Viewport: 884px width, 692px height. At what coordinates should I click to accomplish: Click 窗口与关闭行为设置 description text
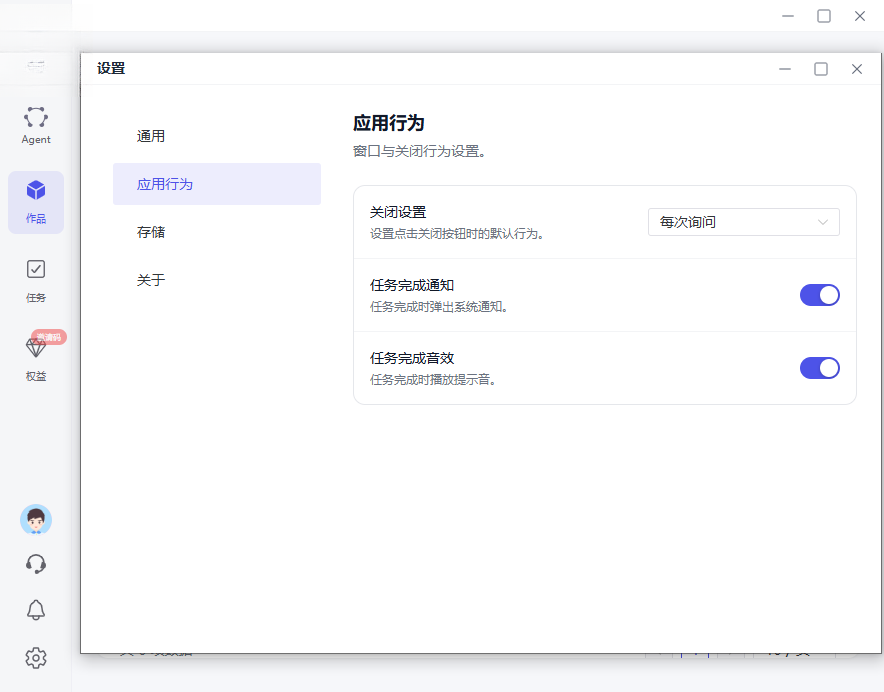[x=419, y=151]
